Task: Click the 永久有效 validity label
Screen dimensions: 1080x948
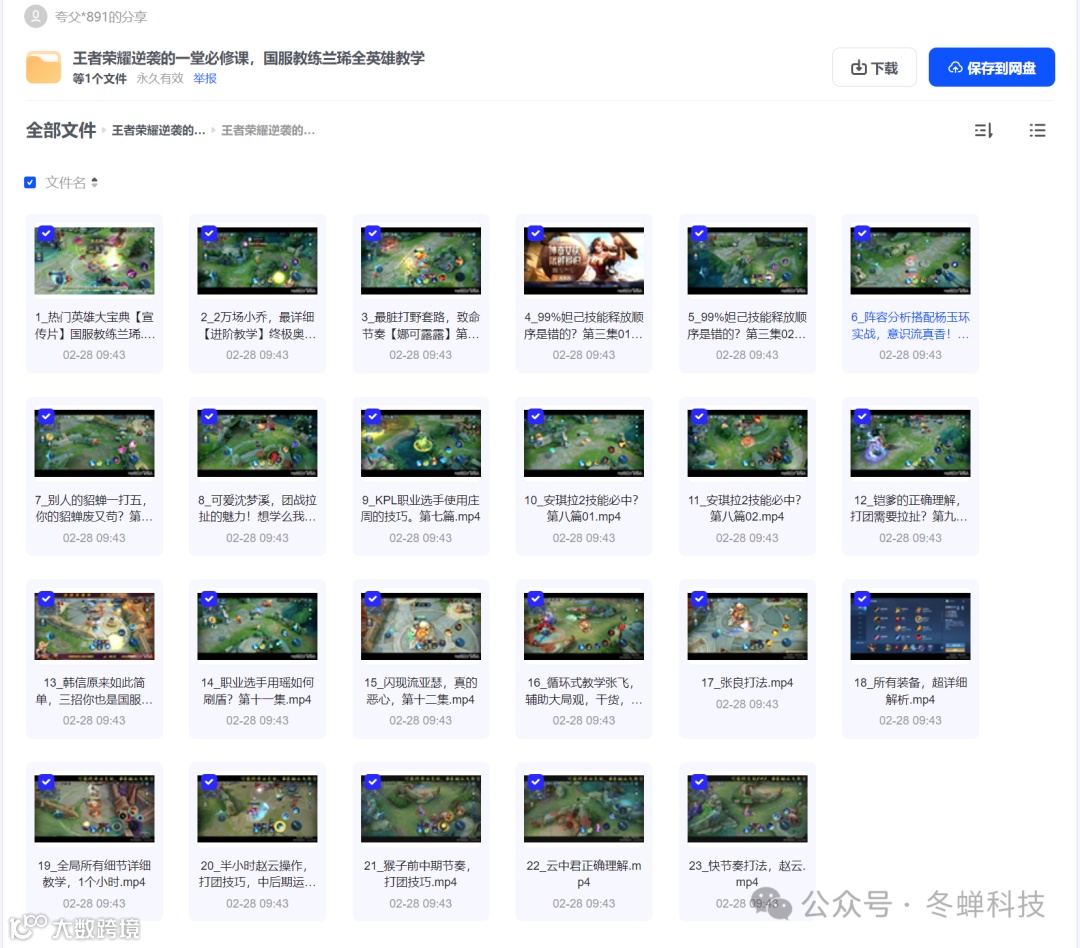Action: pyautogui.click(x=160, y=79)
